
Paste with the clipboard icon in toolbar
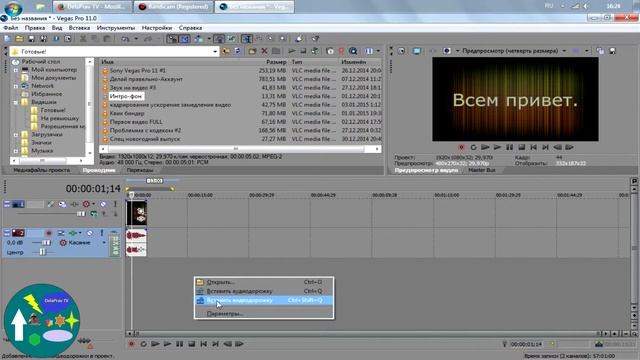(x=107, y=39)
